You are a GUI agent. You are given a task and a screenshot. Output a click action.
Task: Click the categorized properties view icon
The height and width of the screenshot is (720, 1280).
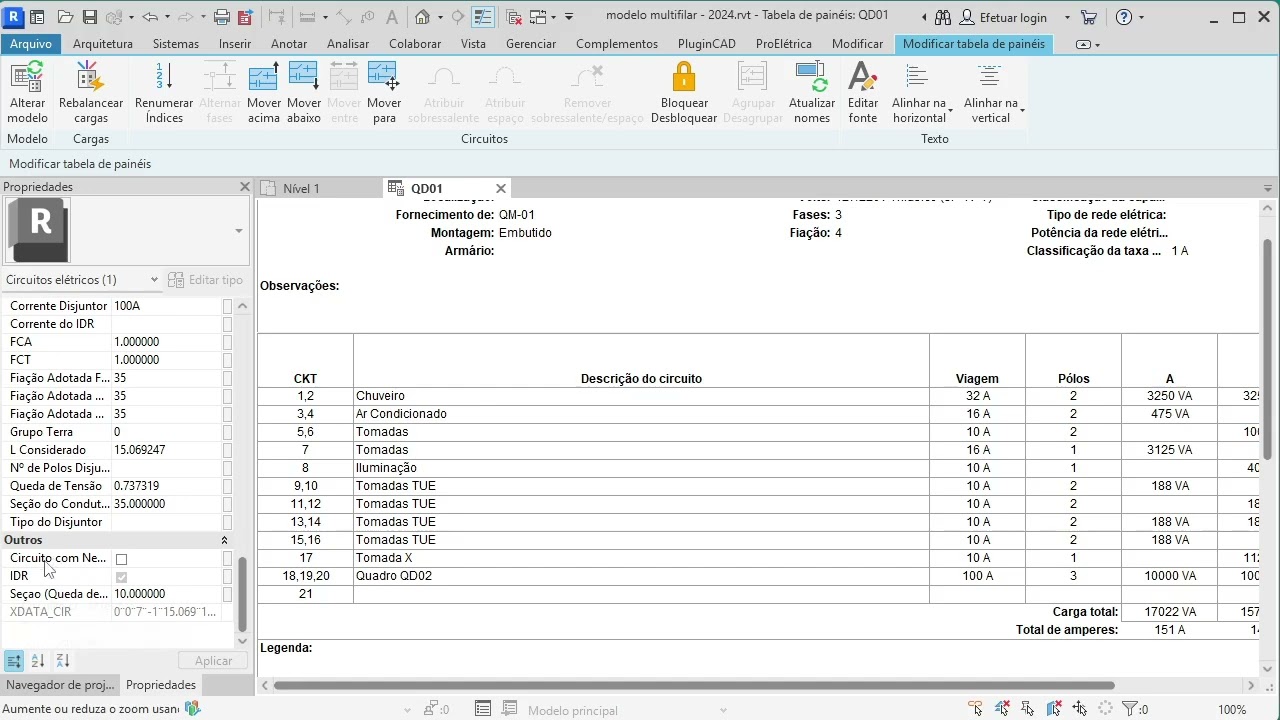pos(14,660)
